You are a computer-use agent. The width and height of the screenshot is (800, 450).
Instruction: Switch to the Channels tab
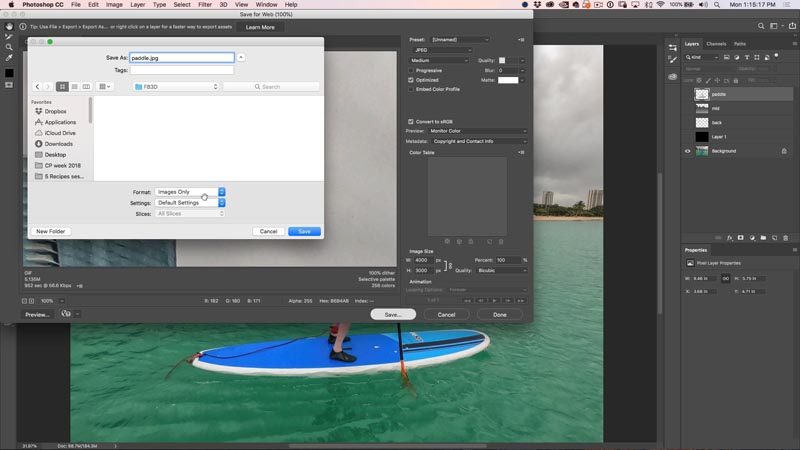click(716, 44)
